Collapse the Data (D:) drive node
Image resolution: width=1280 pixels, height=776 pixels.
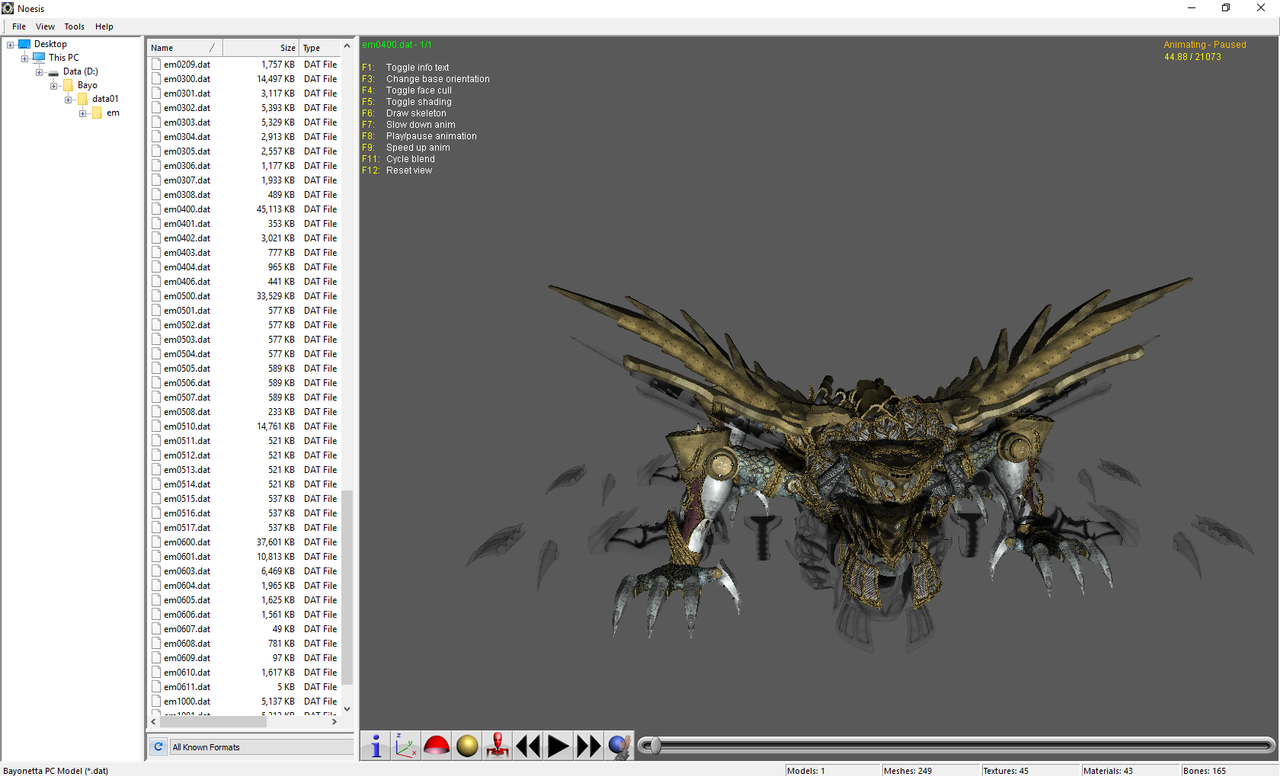tap(40, 72)
